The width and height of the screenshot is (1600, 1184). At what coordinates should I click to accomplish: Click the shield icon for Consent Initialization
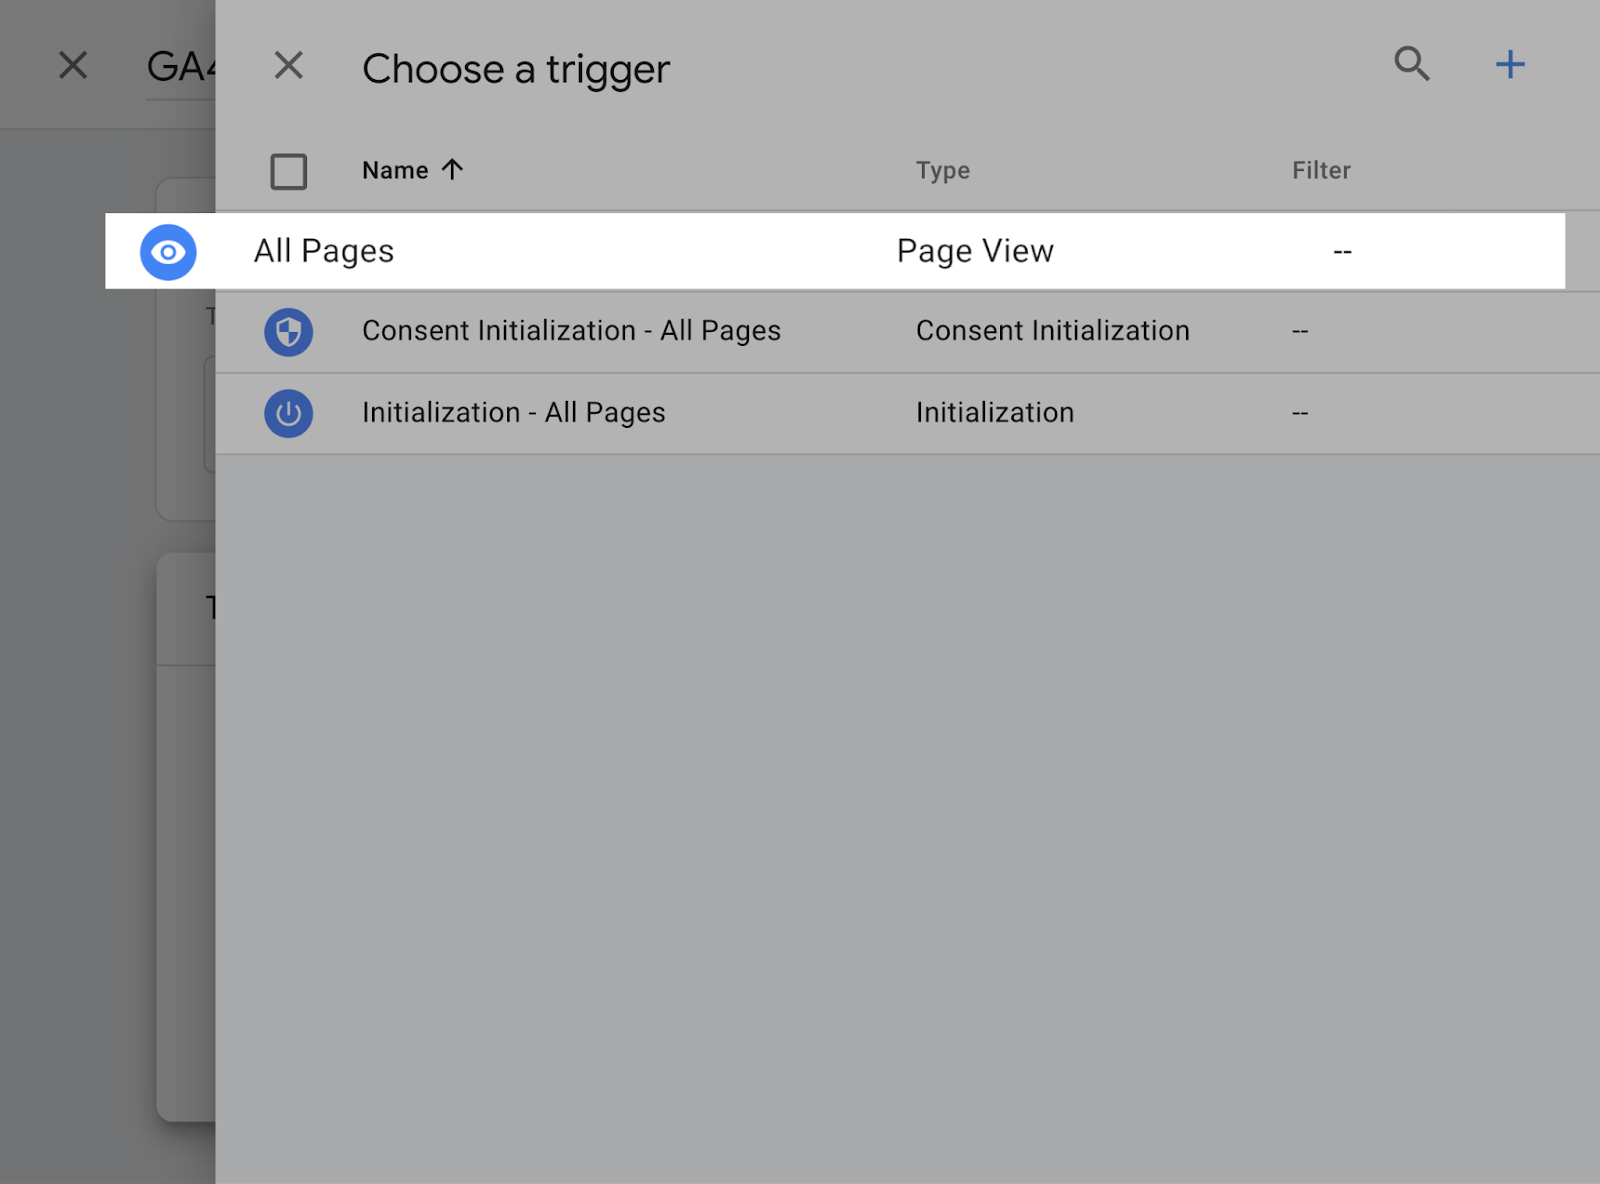[288, 331]
